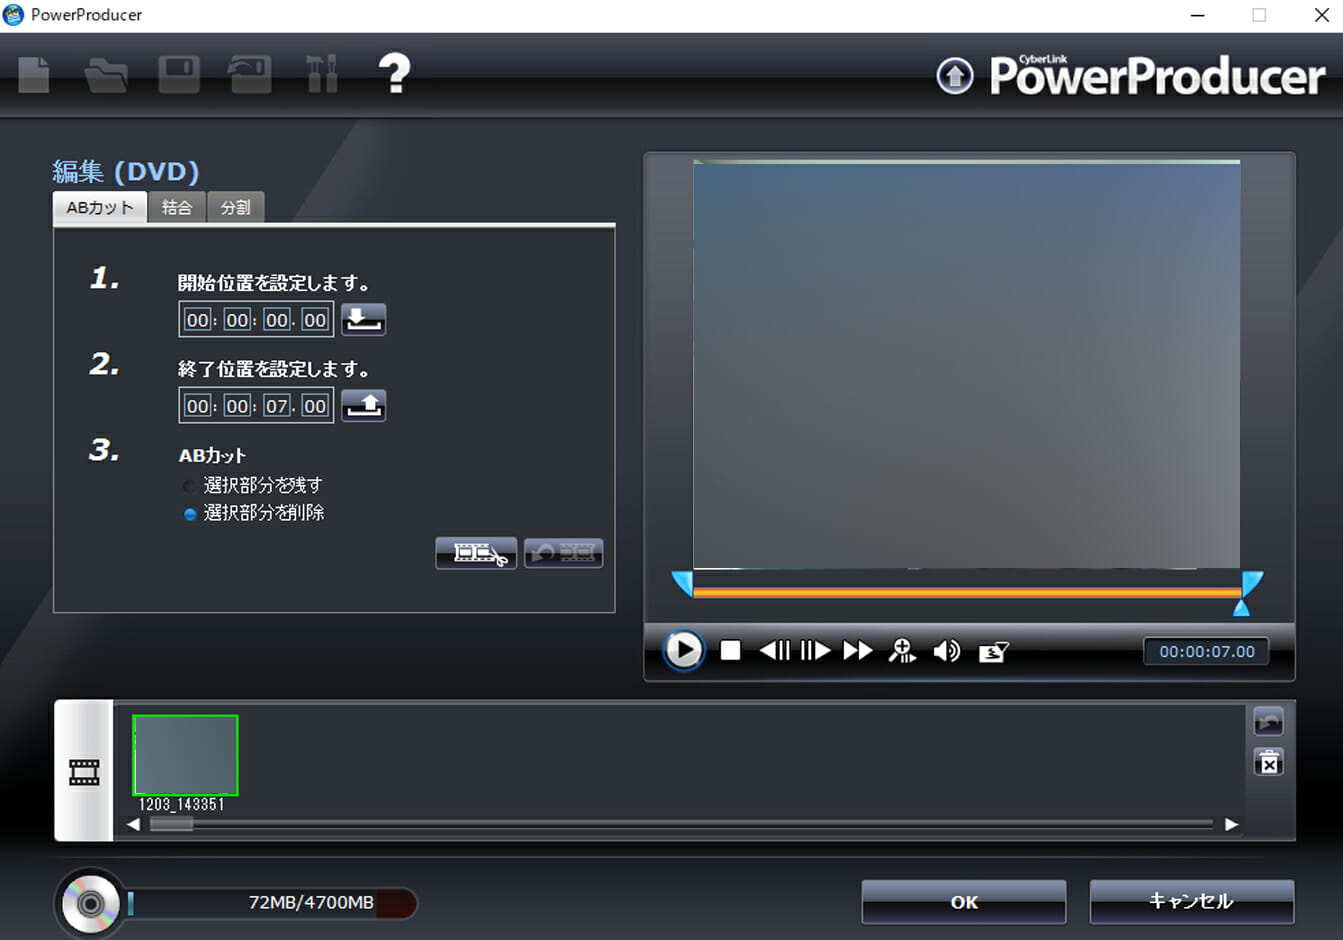Click the start position hours field

coord(198,320)
